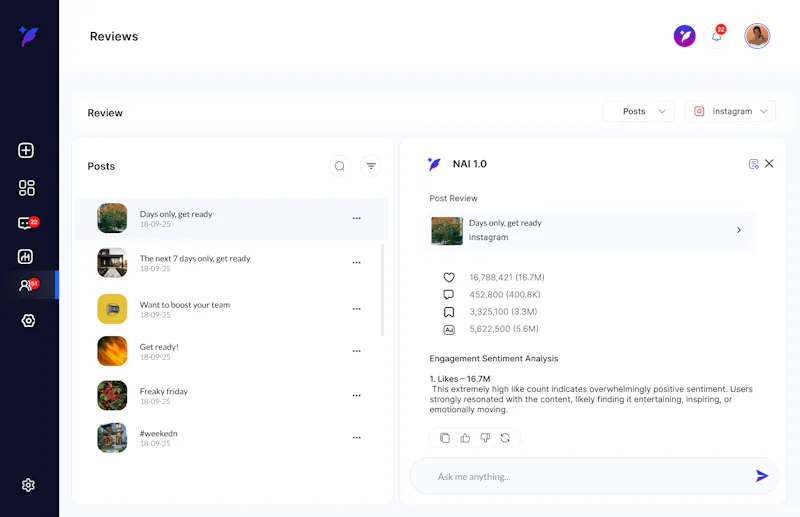Open more options for 'The next 7 days only'
The height and width of the screenshot is (517, 800).
point(357,262)
